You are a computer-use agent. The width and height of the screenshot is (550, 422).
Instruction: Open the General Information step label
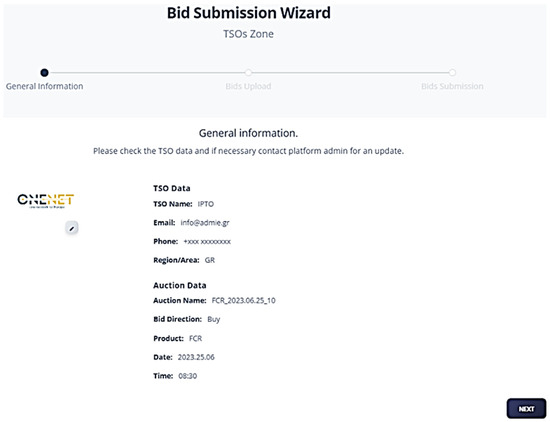coord(45,86)
